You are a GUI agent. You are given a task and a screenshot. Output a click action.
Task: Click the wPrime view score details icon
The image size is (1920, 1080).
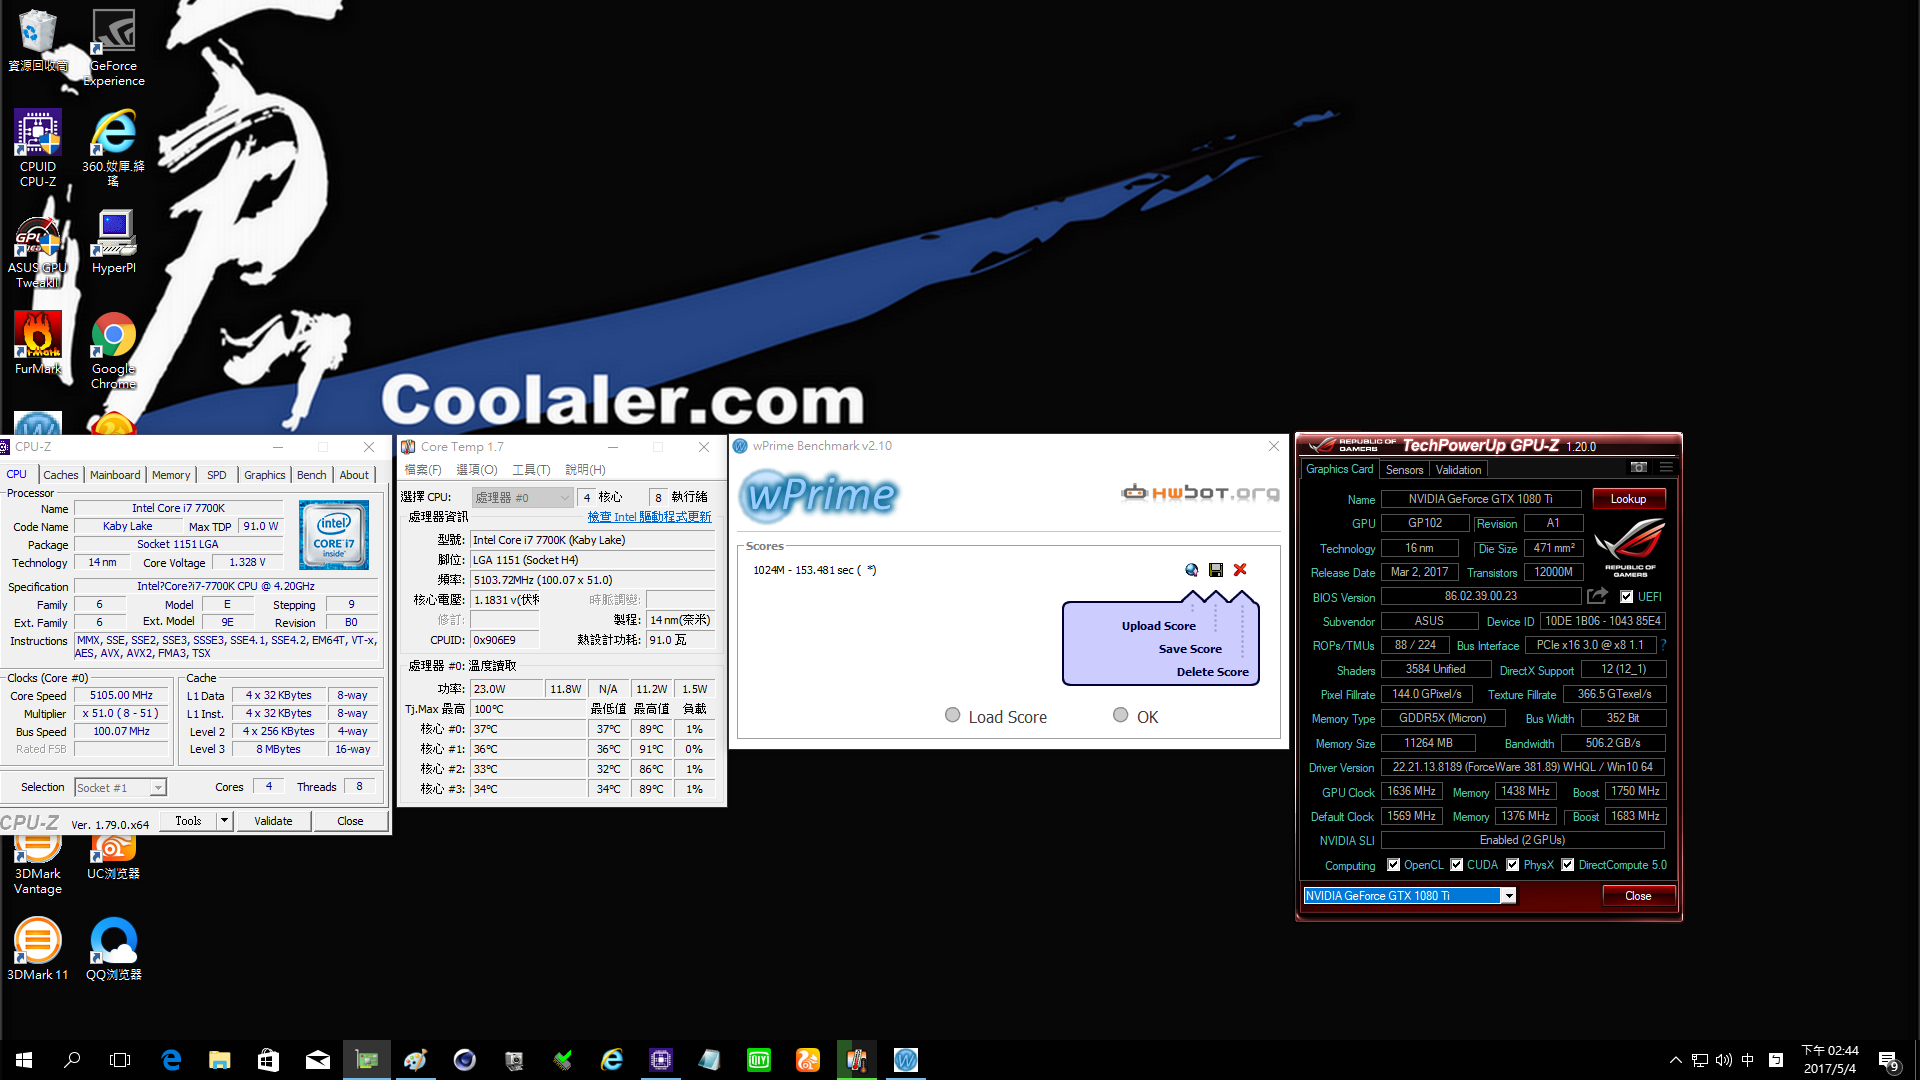pyautogui.click(x=1191, y=570)
